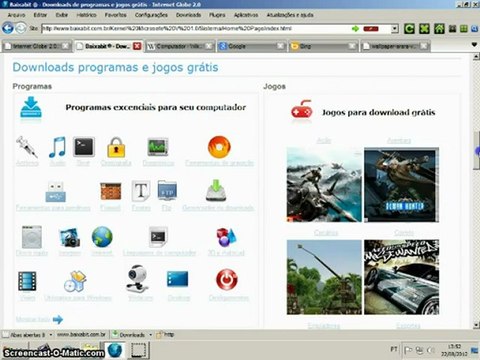Click the browser forward arrow button
This screenshot has width=480, height=360.
click(x=21, y=28)
